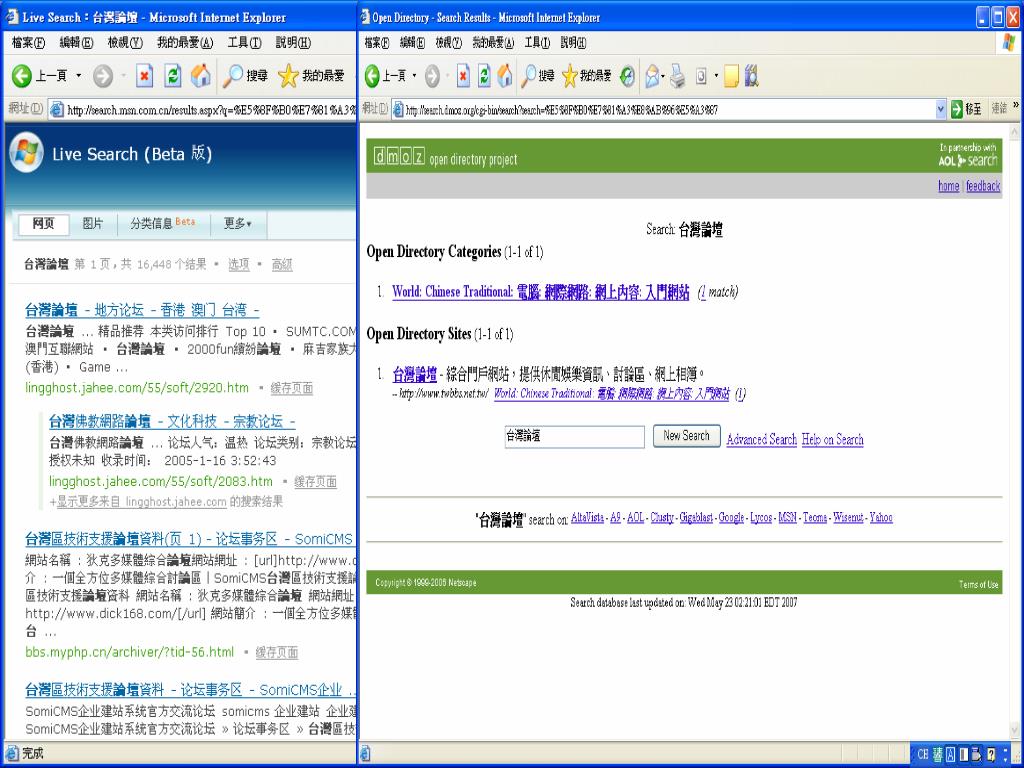
Task: Open 我的最愛 favorites star in Open Directory toolbar
Action: click(x=586, y=76)
